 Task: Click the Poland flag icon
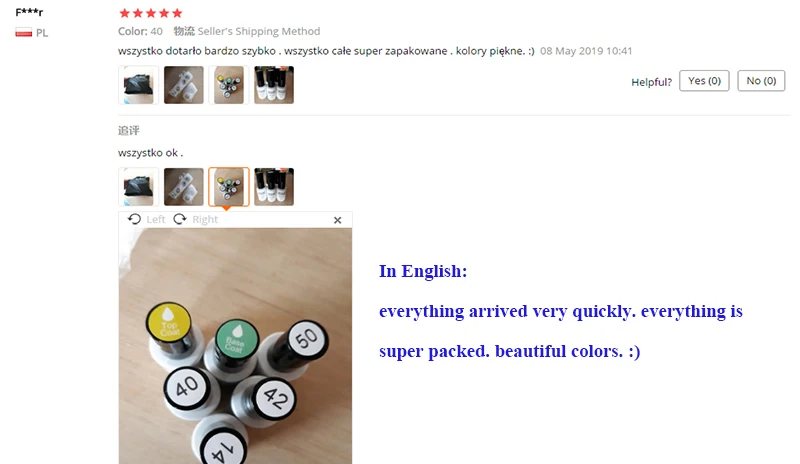click(23, 33)
